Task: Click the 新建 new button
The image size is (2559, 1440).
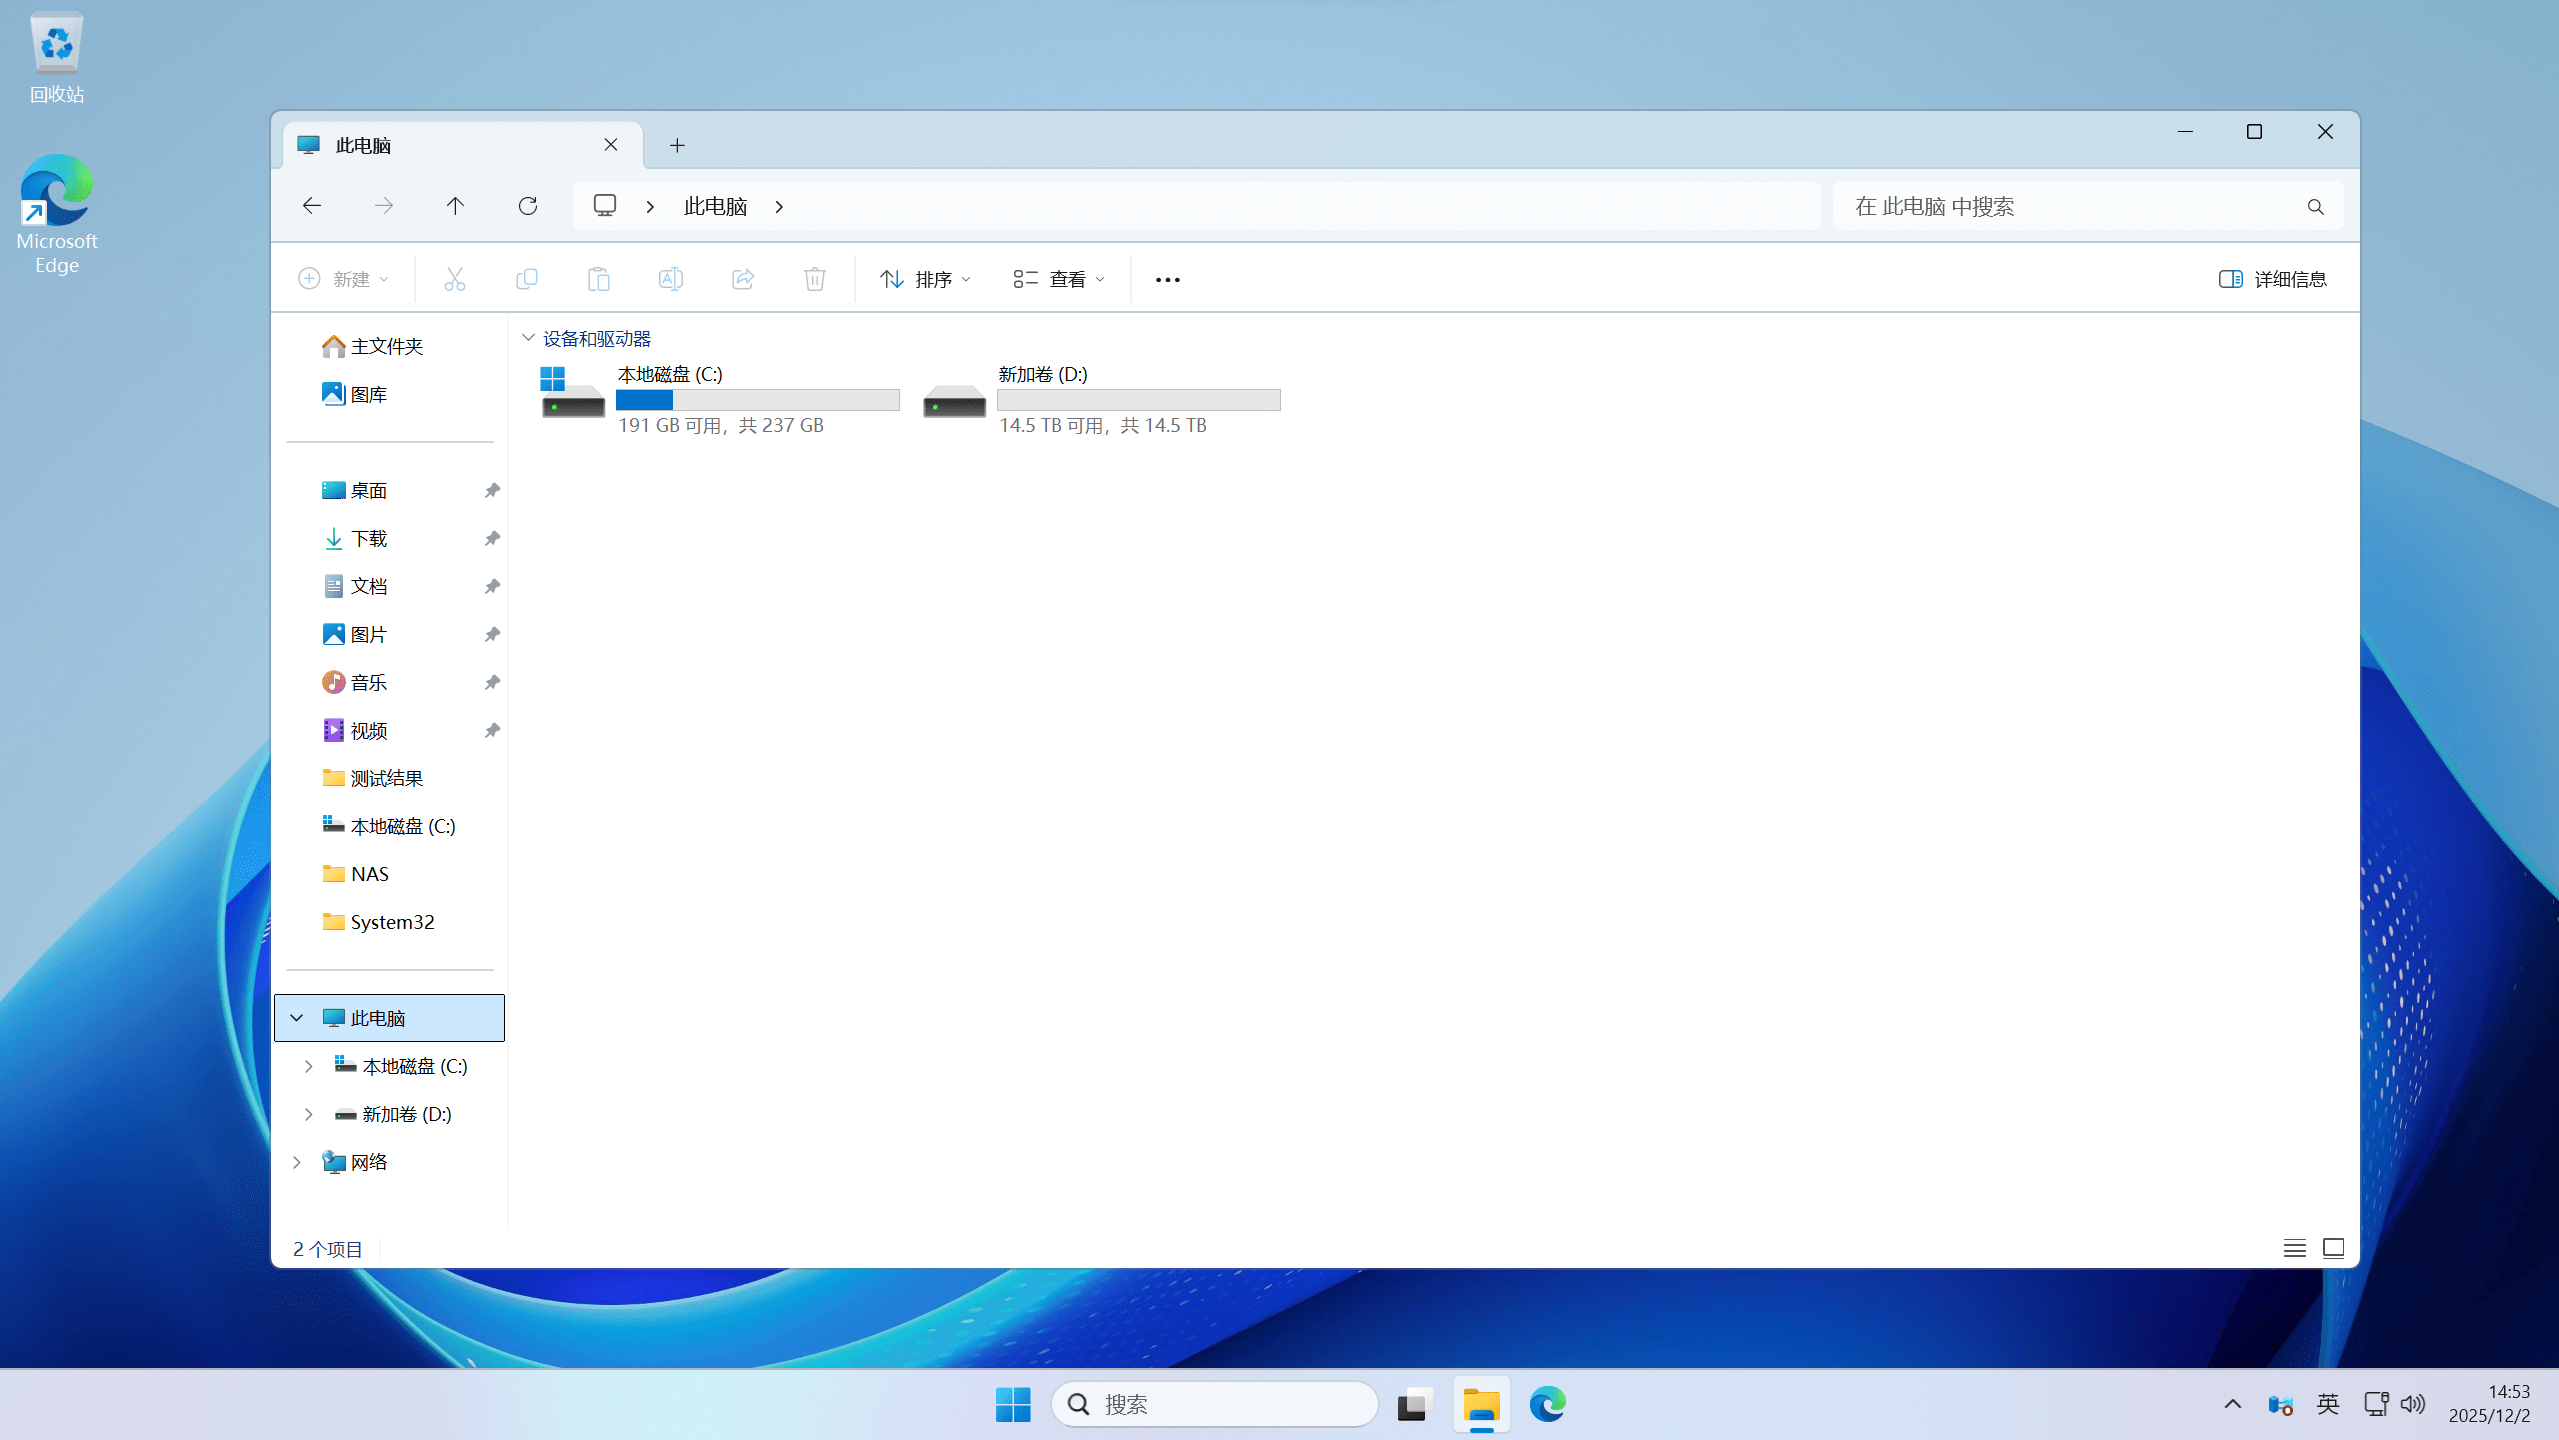Action: pyautogui.click(x=342, y=279)
